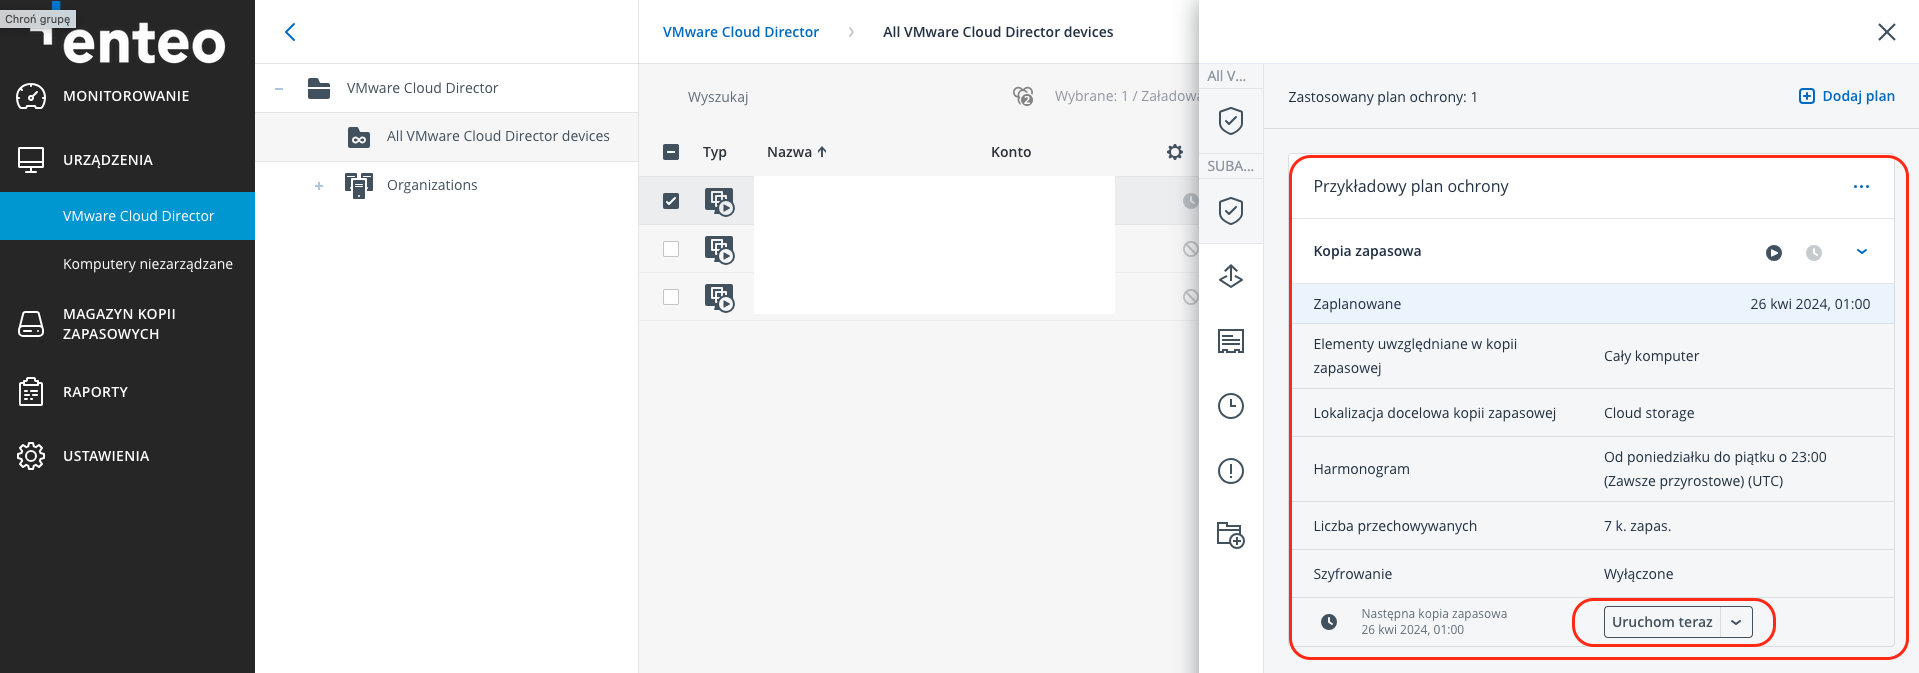Viewport: 1919px width, 673px height.
Task: Check the third device row checkbox
Action: (x=671, y=297)
